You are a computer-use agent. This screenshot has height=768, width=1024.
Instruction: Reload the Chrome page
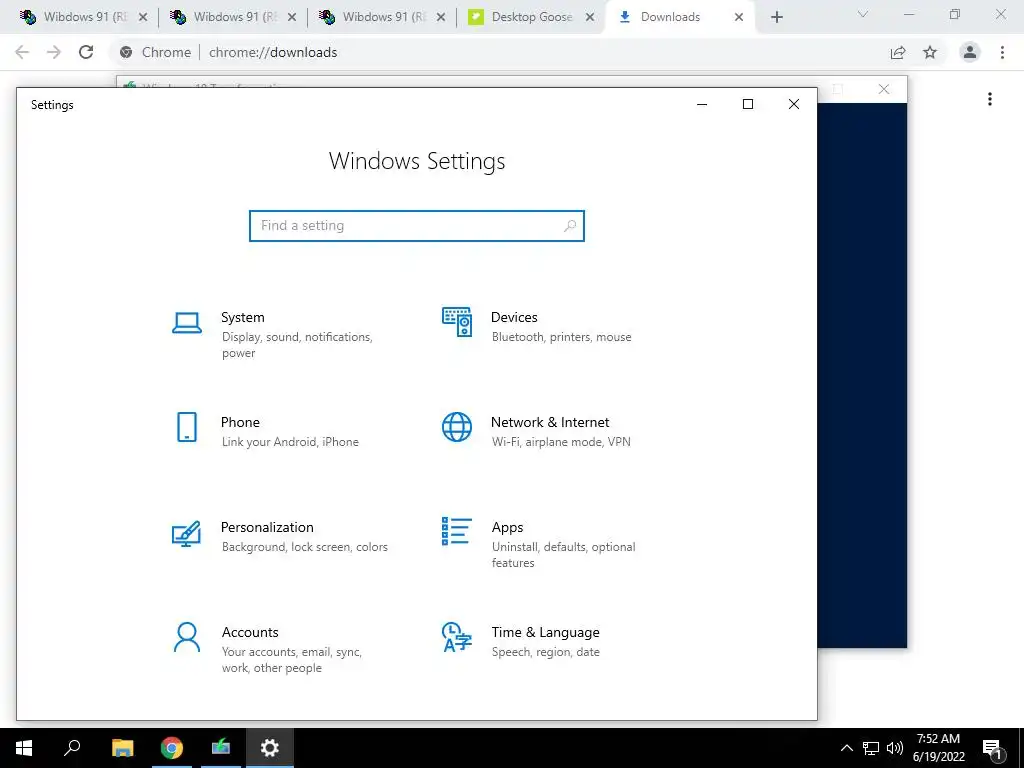pyautogui.click(x=86, y=52)
